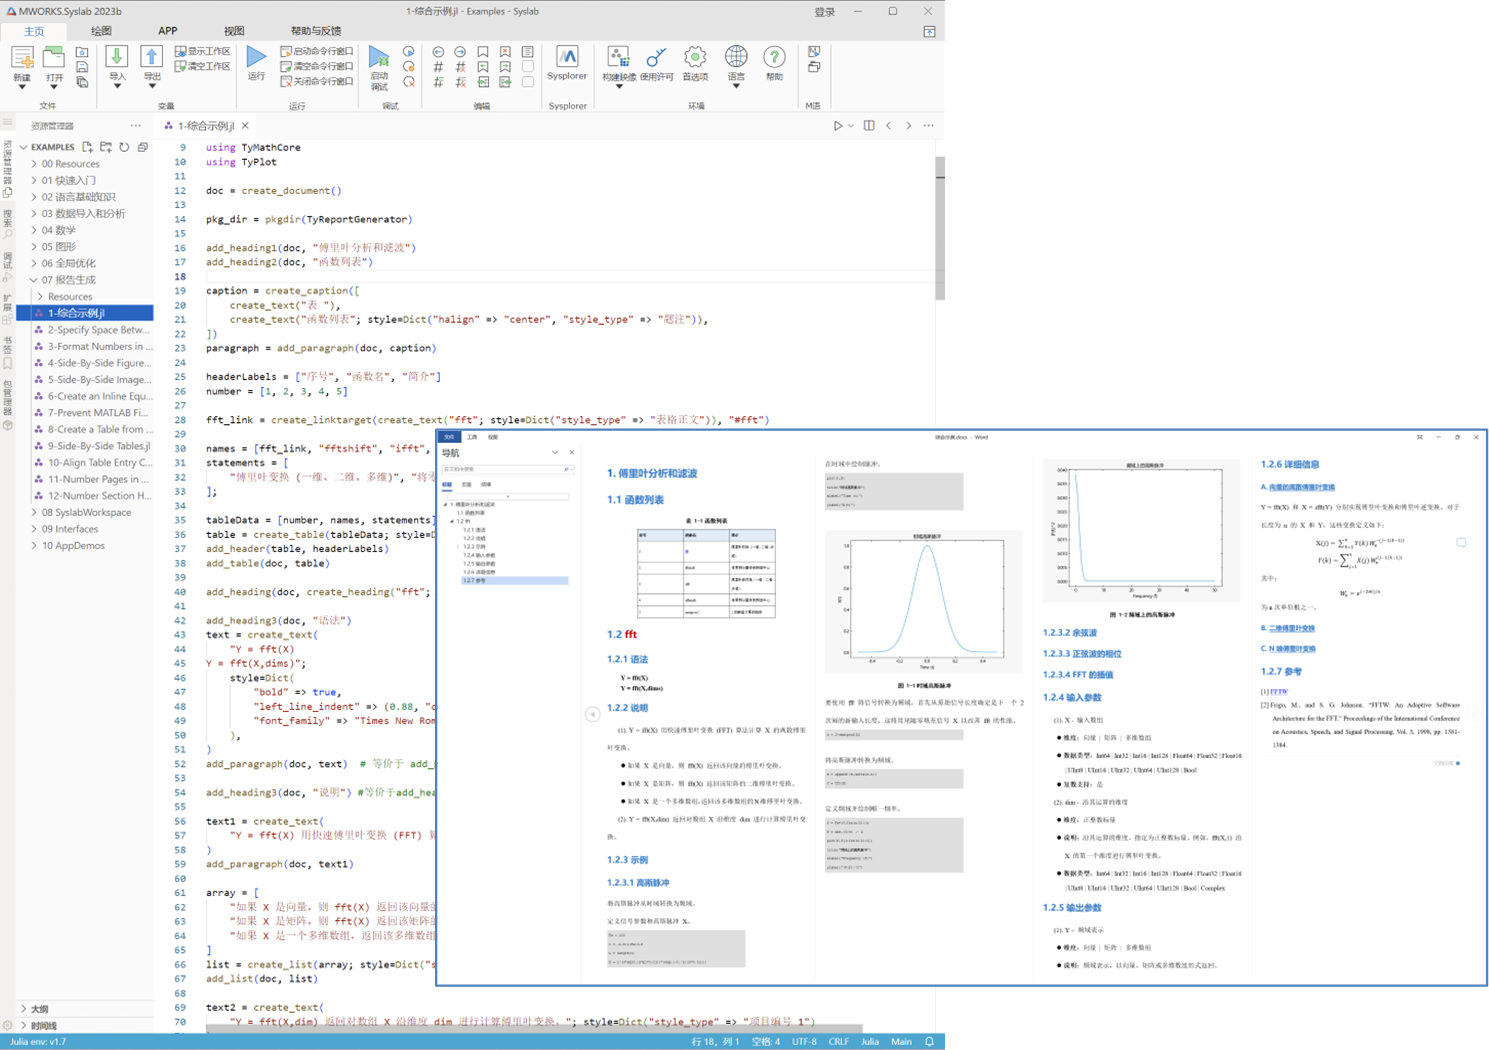Start debugging with 启动调试 icon
The image size is (1489, 1050).
pyautogui.click(x=379, y=58)
